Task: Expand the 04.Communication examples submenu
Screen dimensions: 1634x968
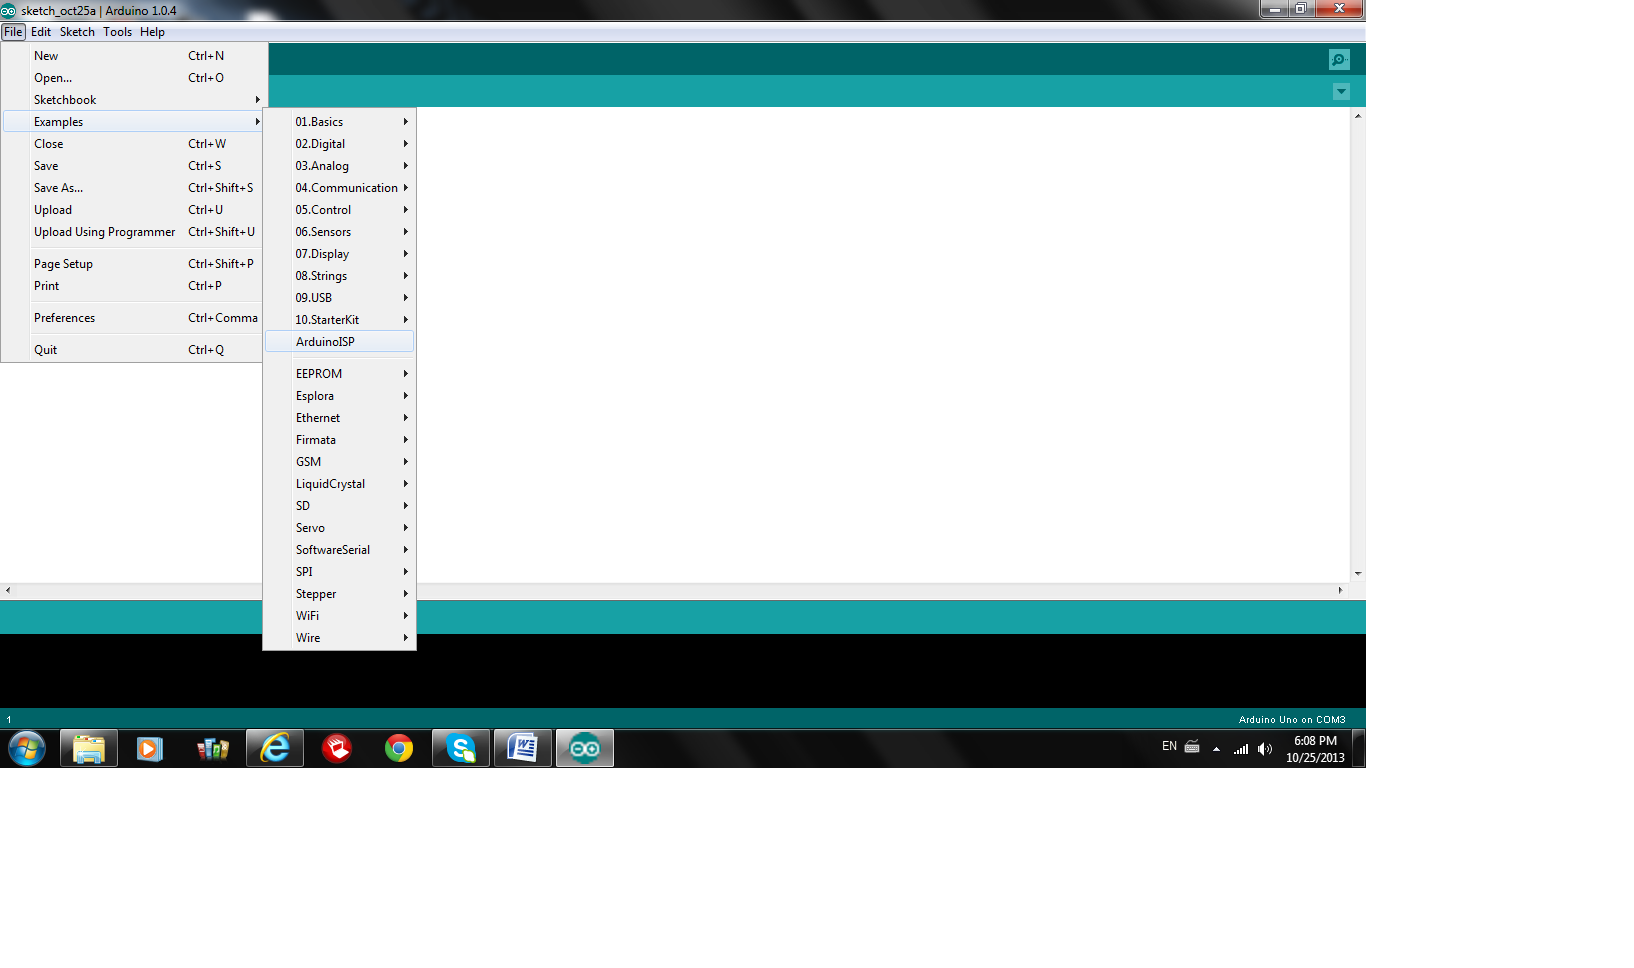Action: point(349,187)
